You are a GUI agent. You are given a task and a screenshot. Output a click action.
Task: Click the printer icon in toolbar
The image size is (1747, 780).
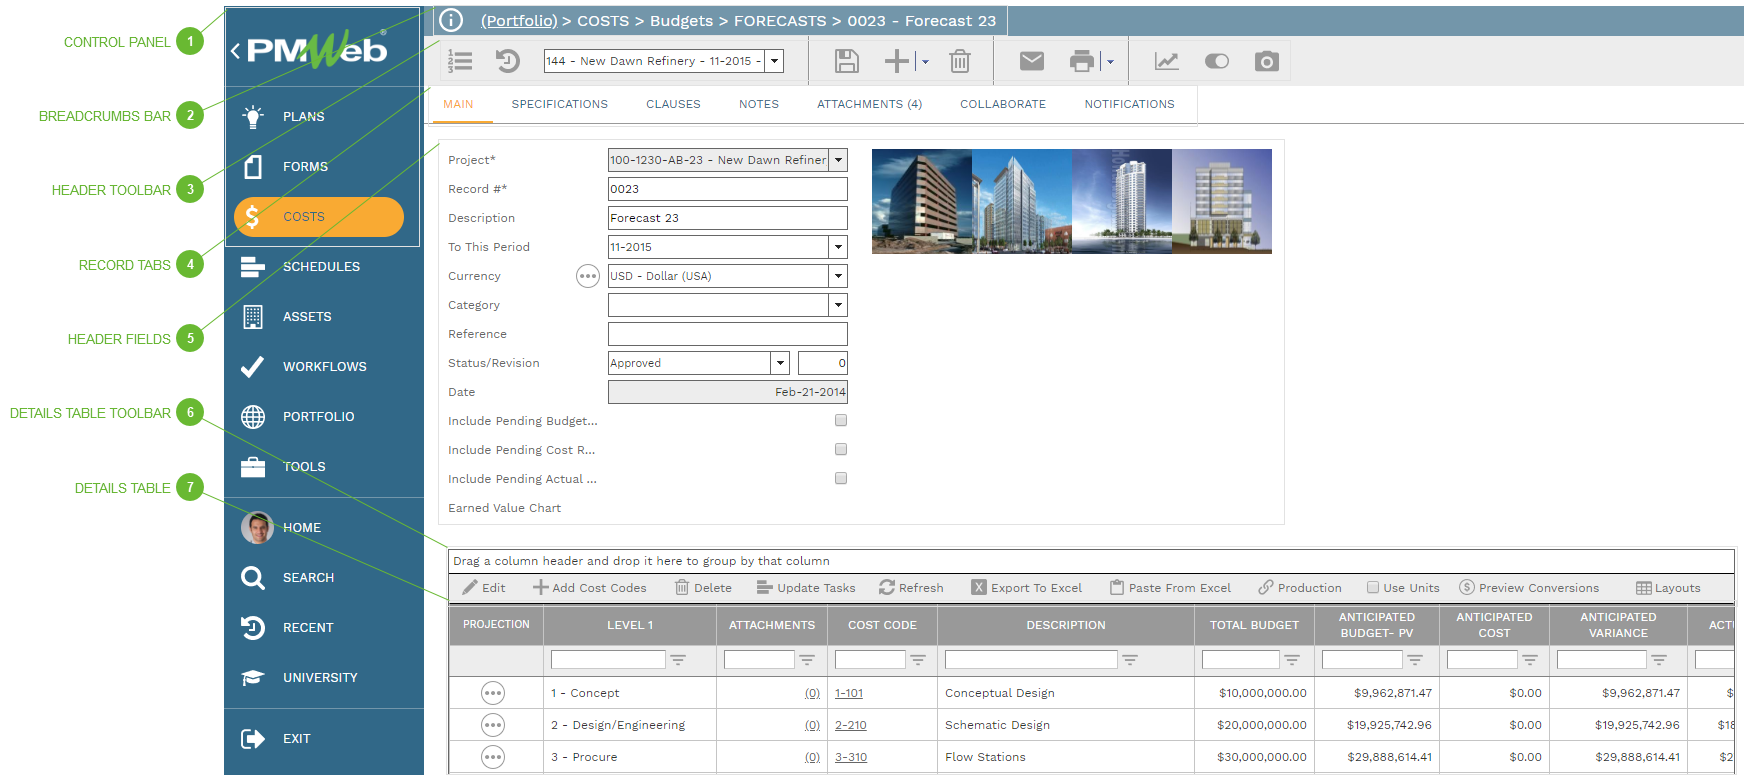1081,61
